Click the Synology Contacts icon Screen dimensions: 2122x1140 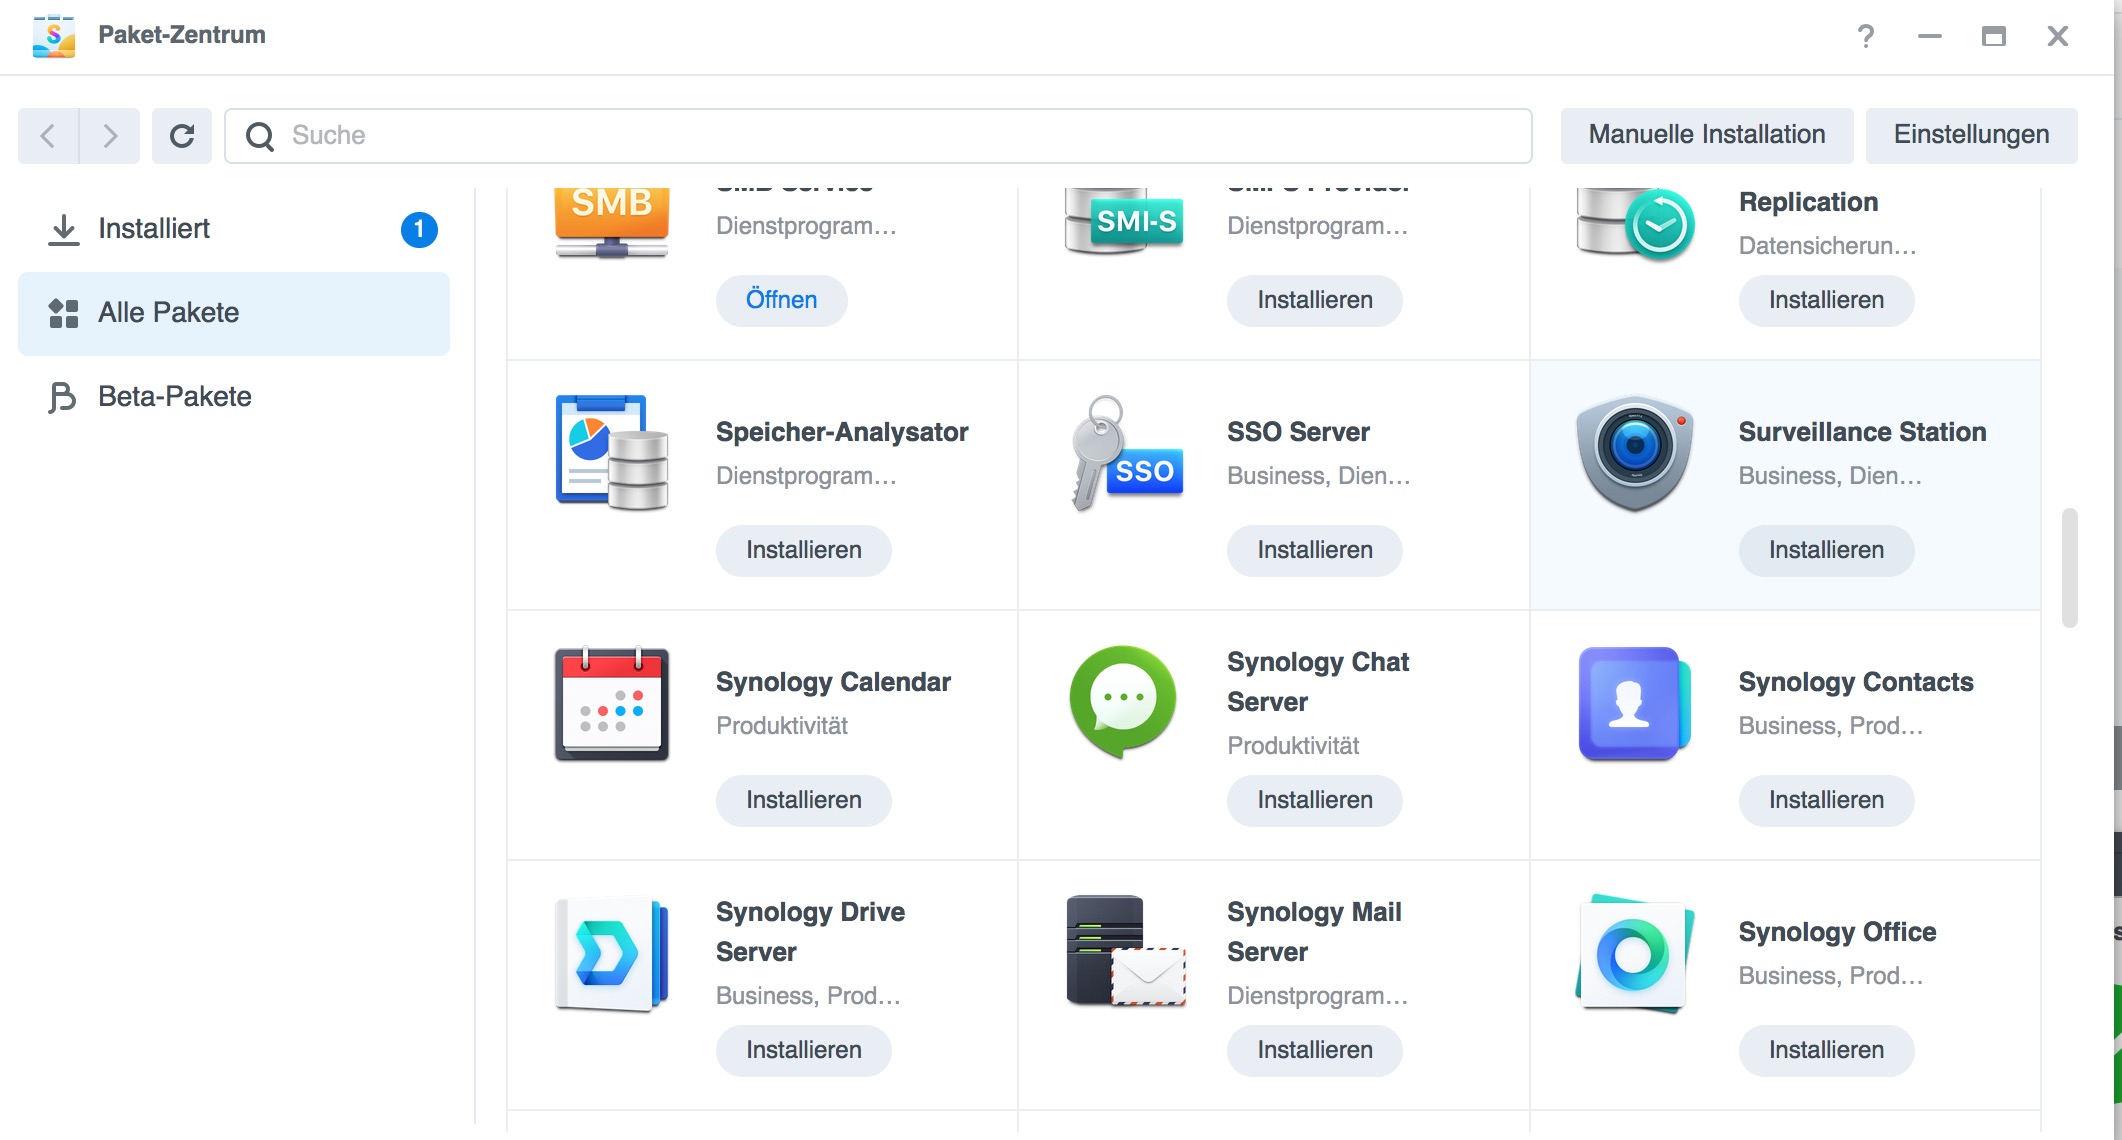pyautogui.click(x=1634, y=704)
